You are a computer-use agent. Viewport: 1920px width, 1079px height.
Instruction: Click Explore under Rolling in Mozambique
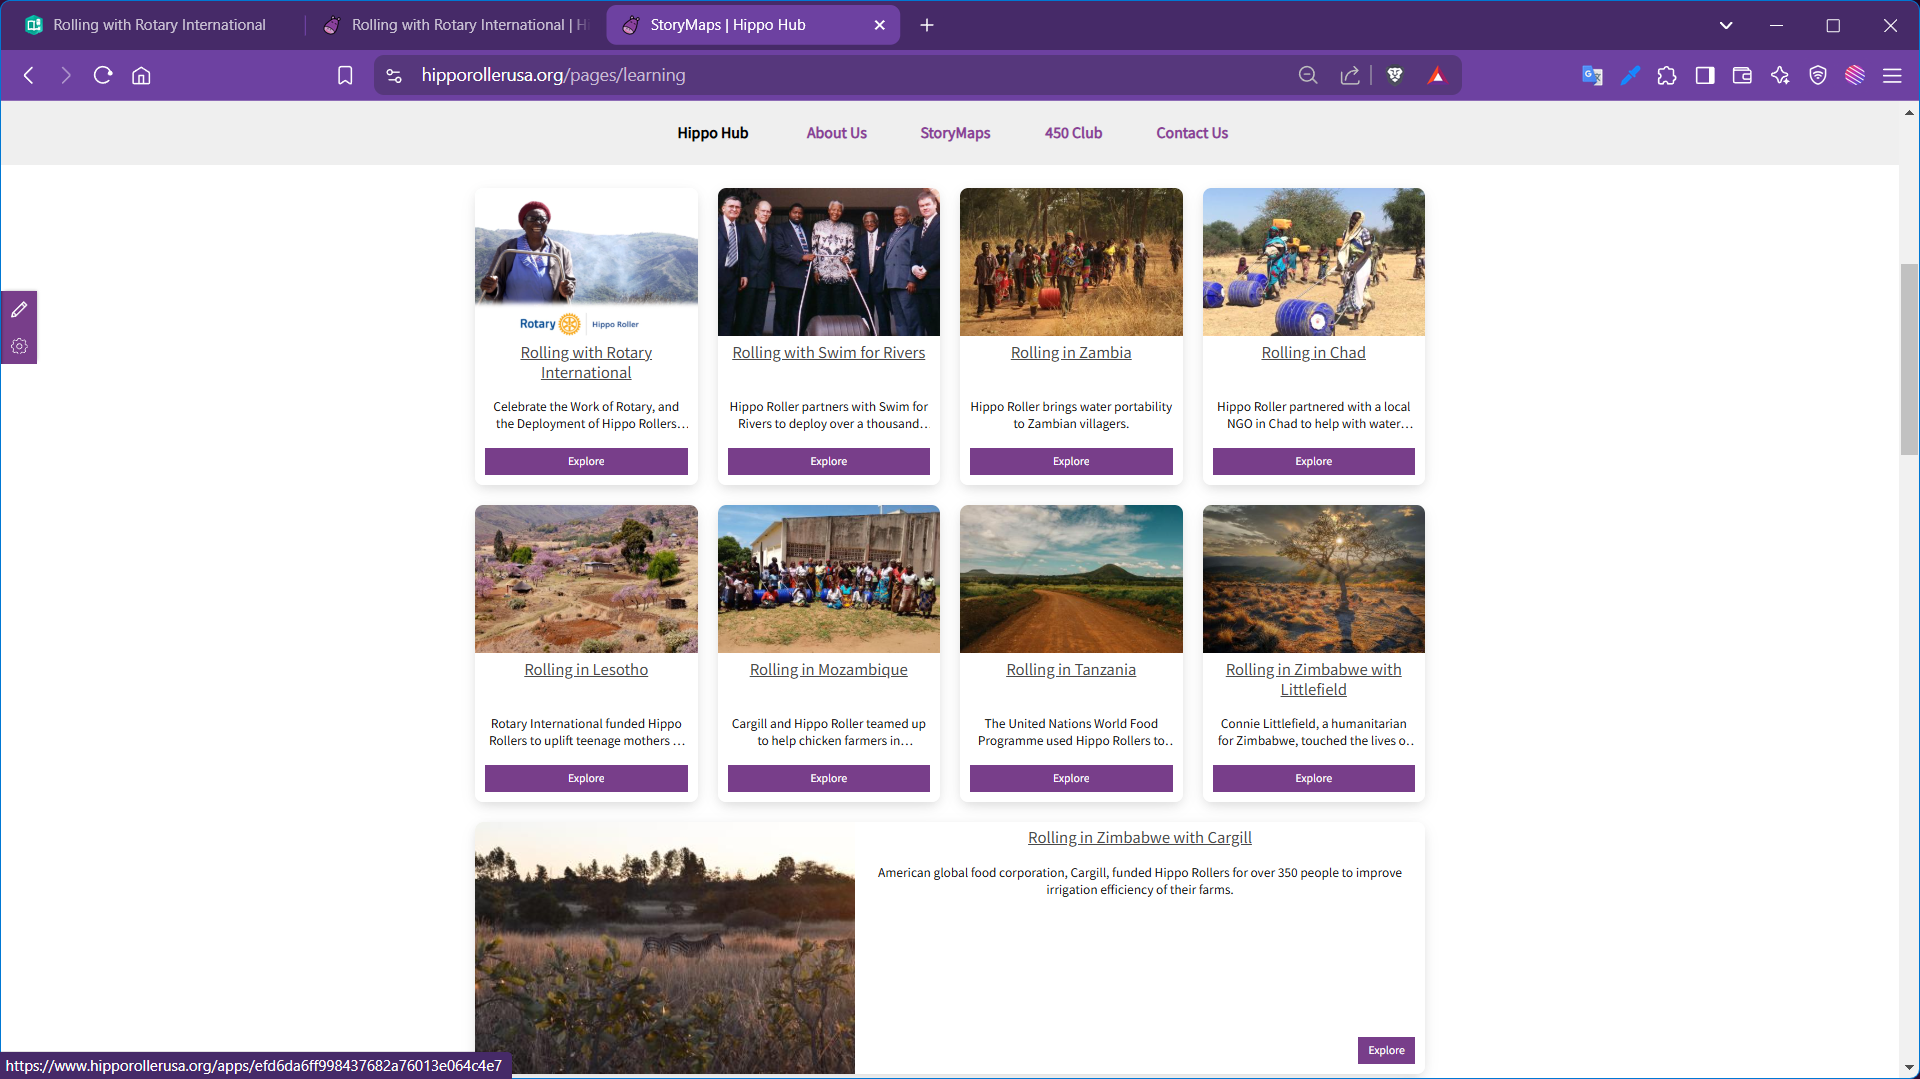[828, 778]
